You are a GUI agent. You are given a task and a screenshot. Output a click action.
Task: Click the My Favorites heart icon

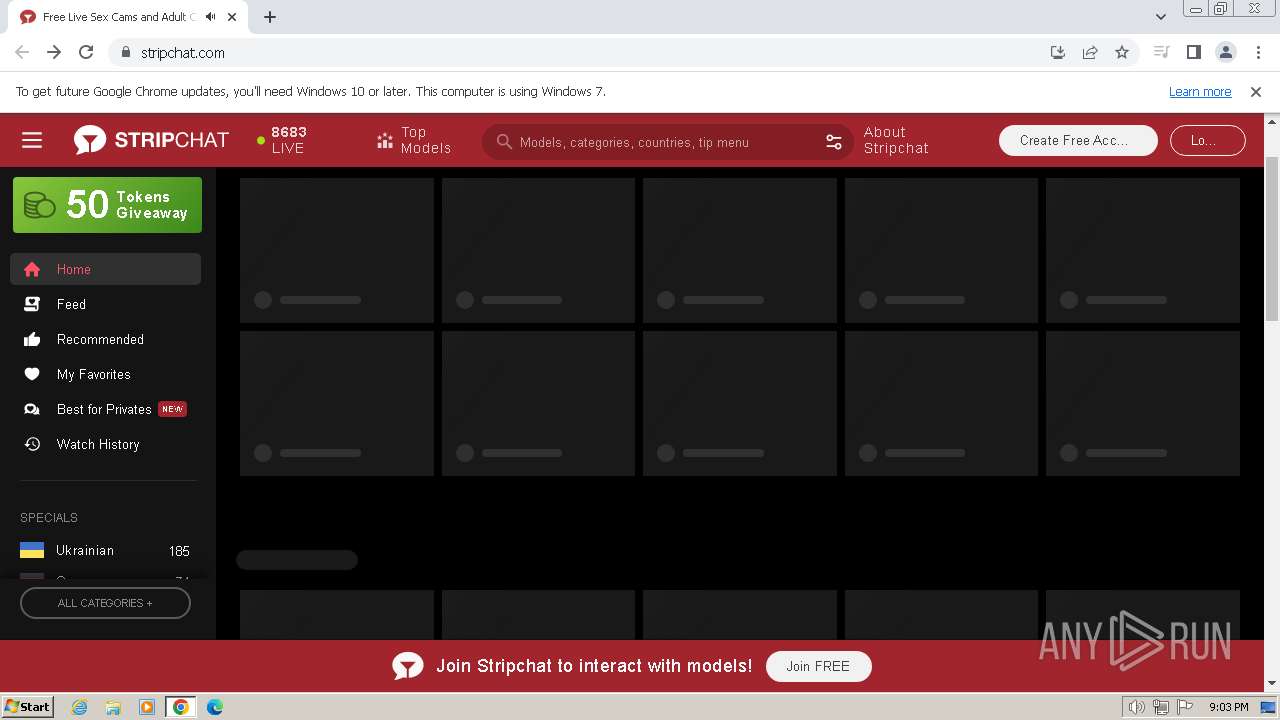(x=32, y=374)
